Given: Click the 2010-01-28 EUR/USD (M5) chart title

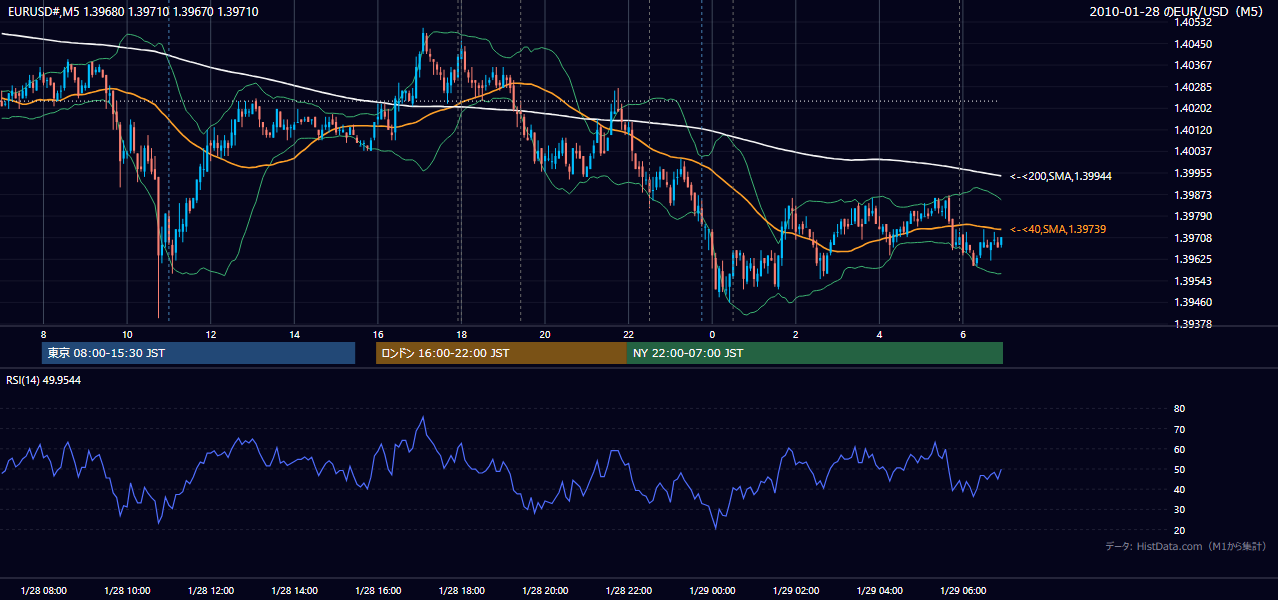Looking at the screenshot, I should pos(1178,11).
